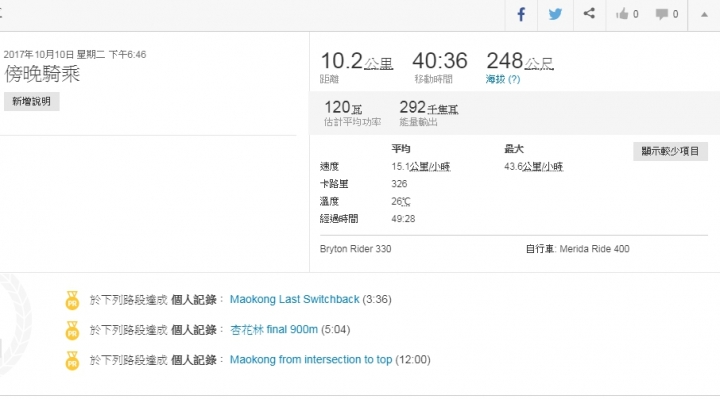The height and width of the screenshot is (399, 720).
Task: Click the 10.2 公里 distance value
Action: point(356,61)
